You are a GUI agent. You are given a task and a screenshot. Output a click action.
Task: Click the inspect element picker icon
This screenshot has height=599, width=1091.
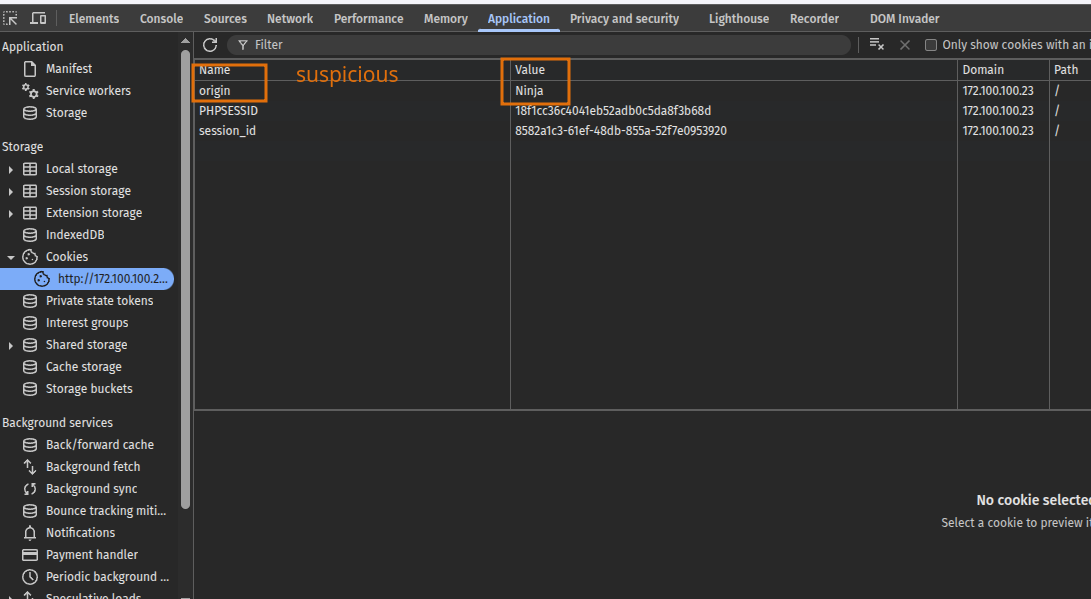pyautogui.click(x=11, y=18)
